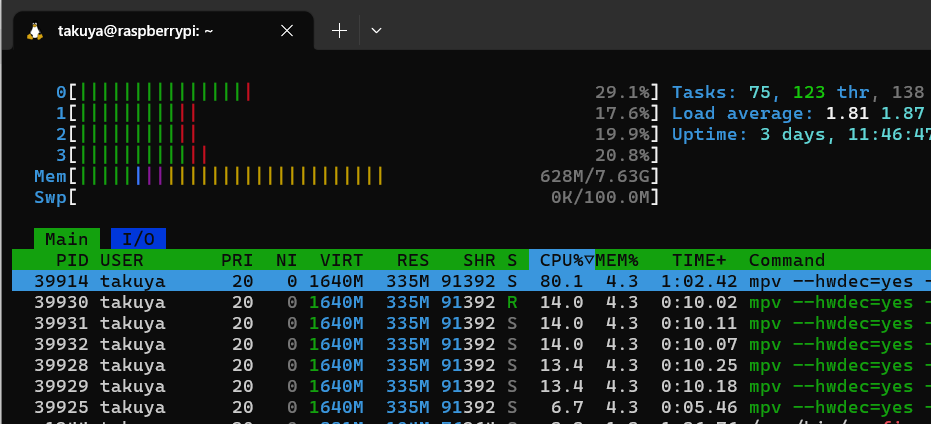Screen dimensions: 931x424
Task: Select process row PID 39932
Action: (471, 344)
